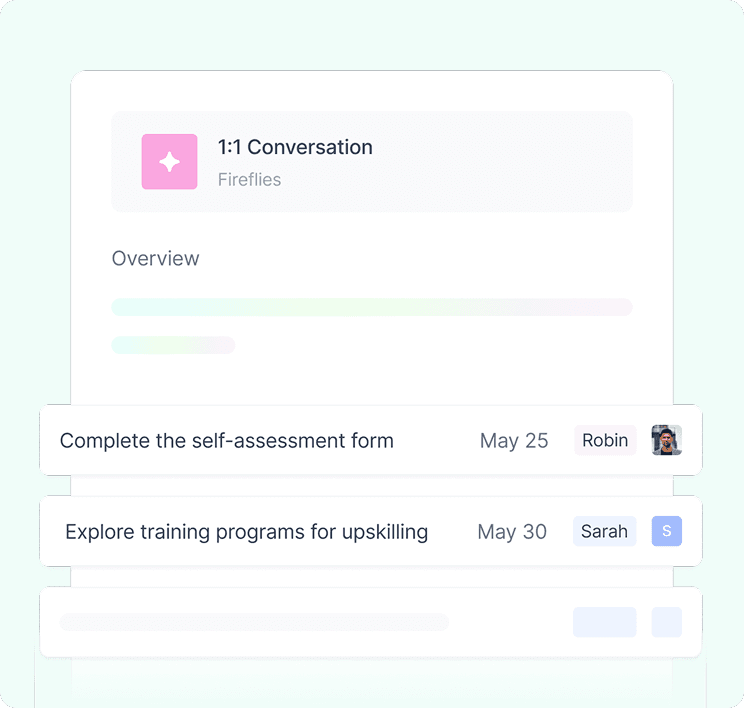Select the Fireflies subtitle text
Viewport: 744px width, 708px height.
coord(249,180)
